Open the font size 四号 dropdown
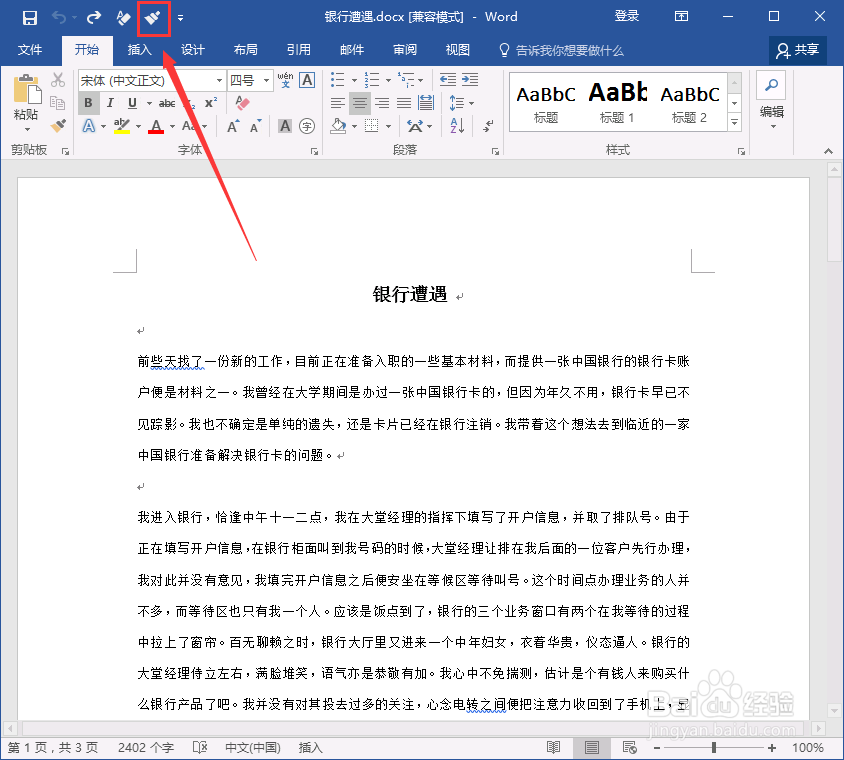The width and height of the screenshot is (844, 760). tap(266, 81)
